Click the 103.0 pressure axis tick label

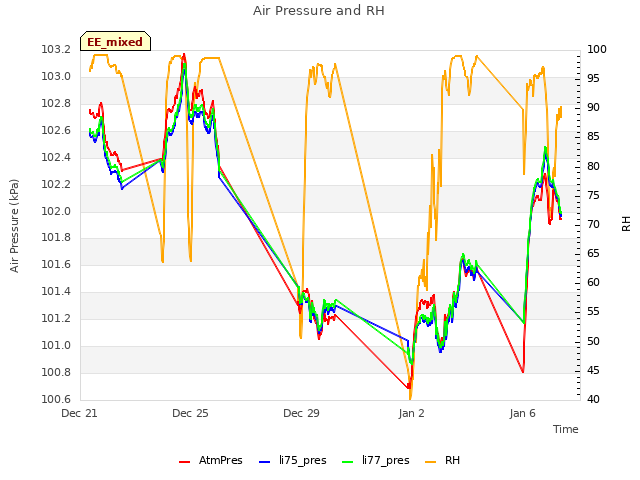coord(56,77)
